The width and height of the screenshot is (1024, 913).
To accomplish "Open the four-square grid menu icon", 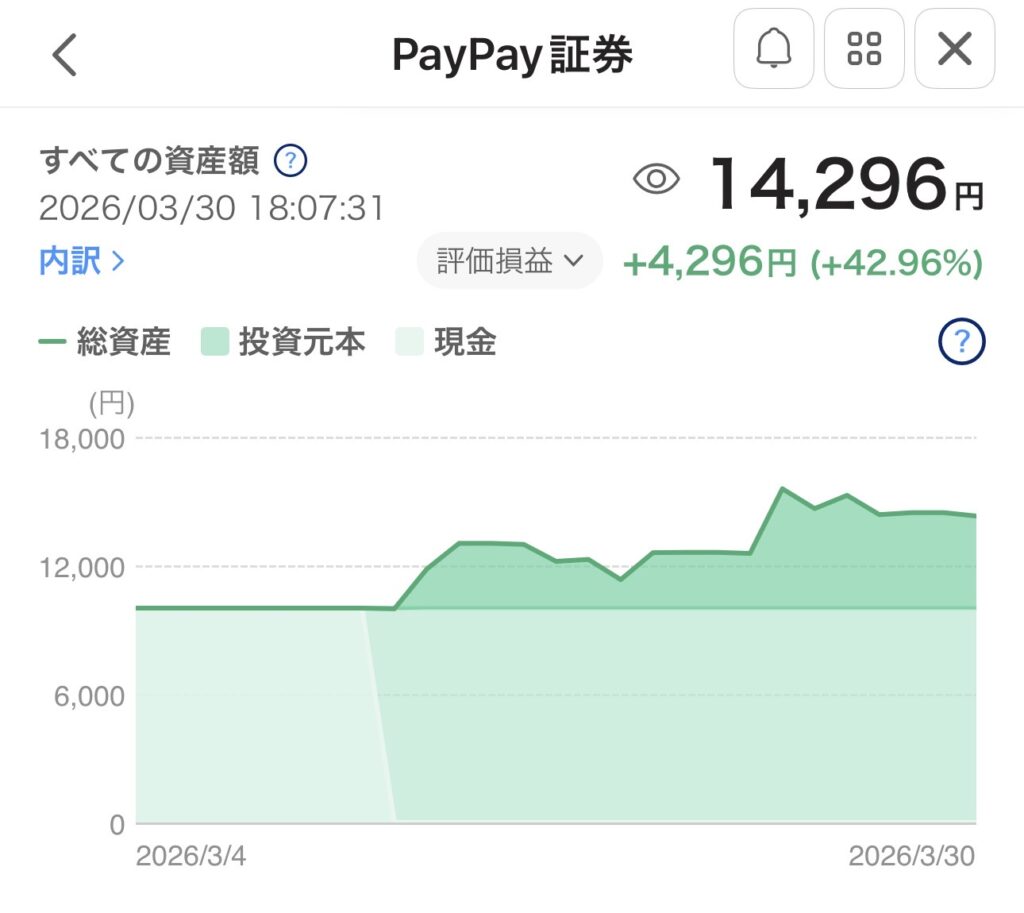I will click(864, 49).
